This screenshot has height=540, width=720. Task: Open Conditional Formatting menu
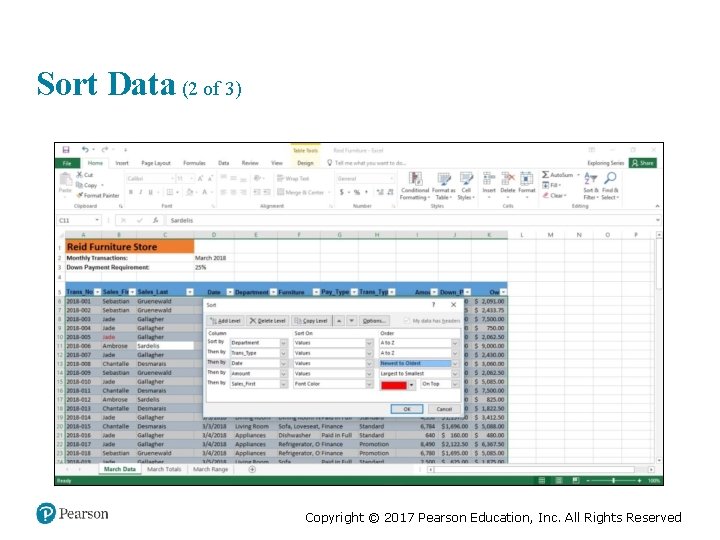415,186
